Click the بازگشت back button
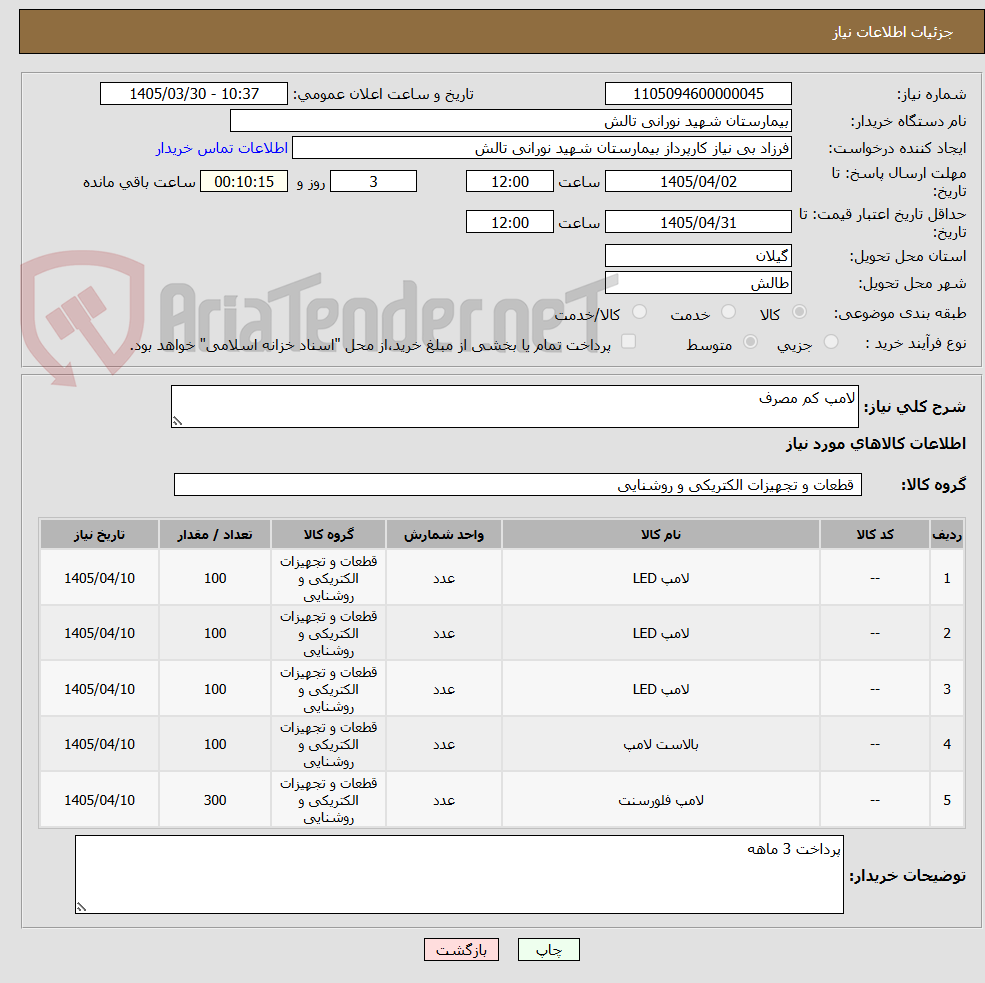 tap(461, 950)
